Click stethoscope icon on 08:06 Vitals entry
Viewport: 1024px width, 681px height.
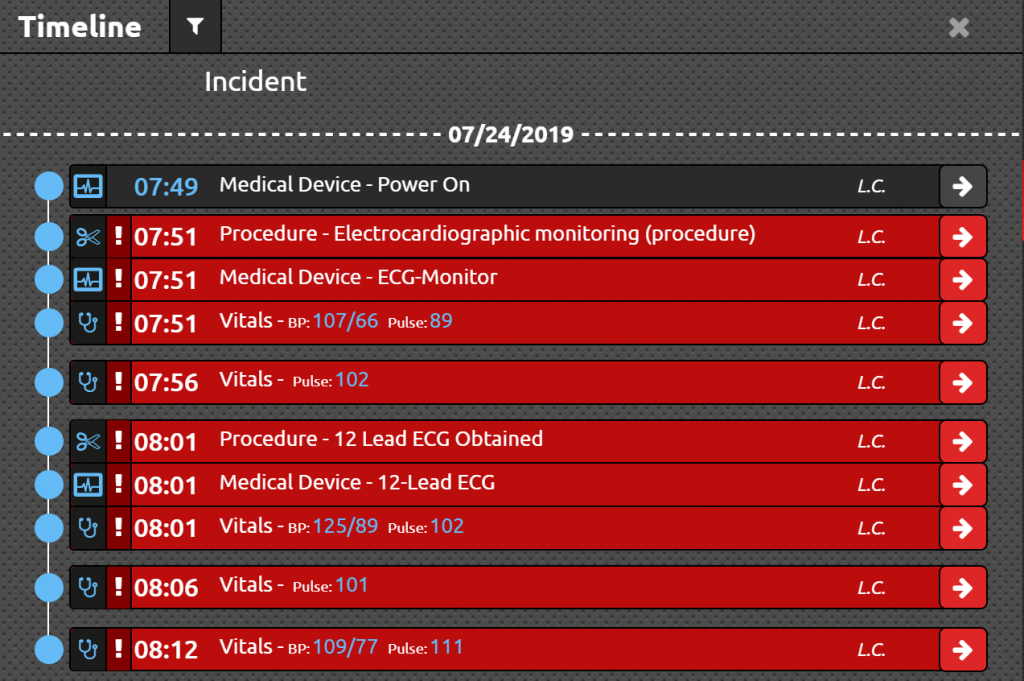click(x=89, y=588)
